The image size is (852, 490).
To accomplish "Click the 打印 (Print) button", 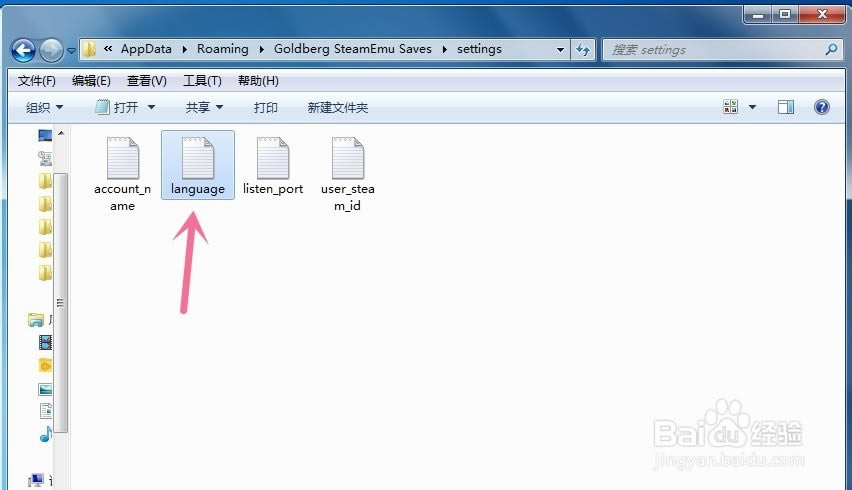I will (266, 107).
